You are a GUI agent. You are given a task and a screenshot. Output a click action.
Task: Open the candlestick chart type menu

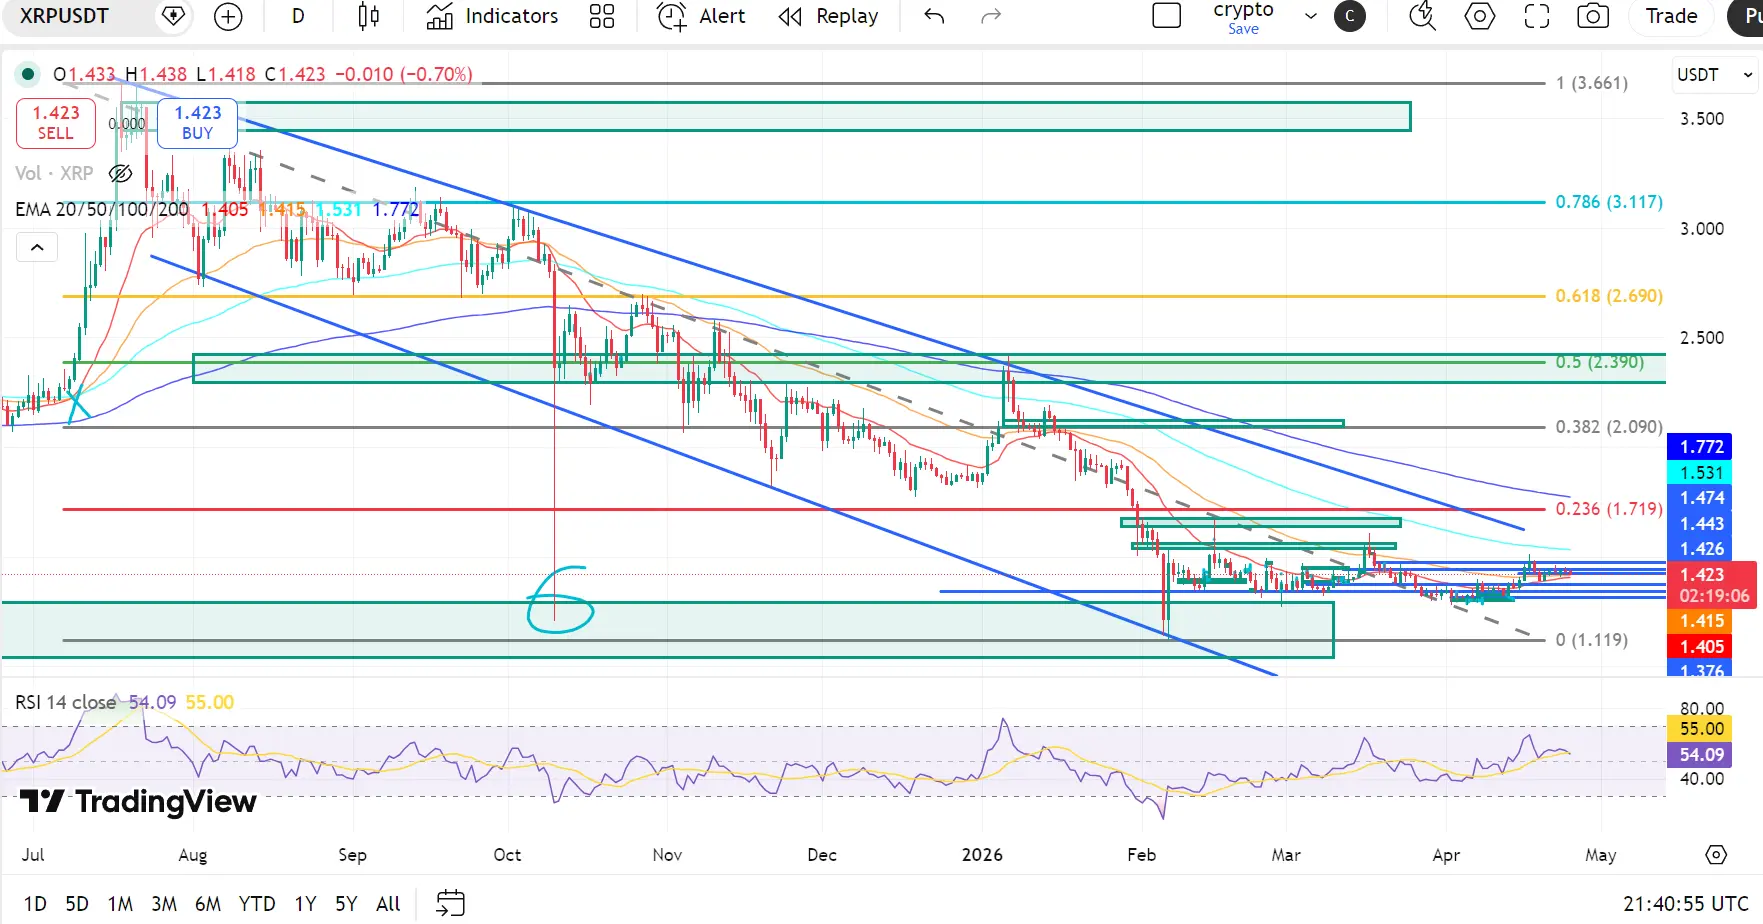pyautogui.click(x=368, y=16)
